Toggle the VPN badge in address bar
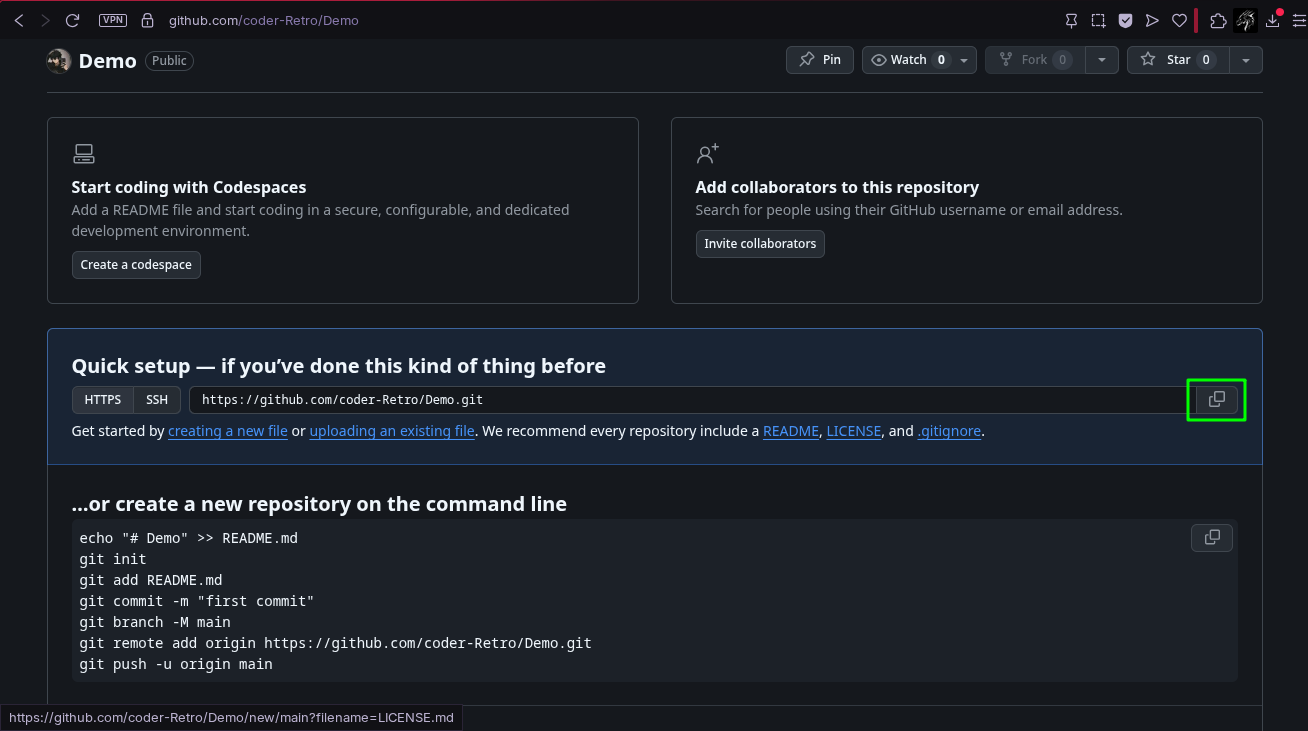The height and width of the screenshot is (731, 1308). pyautogui.click(x=113, y=20)
